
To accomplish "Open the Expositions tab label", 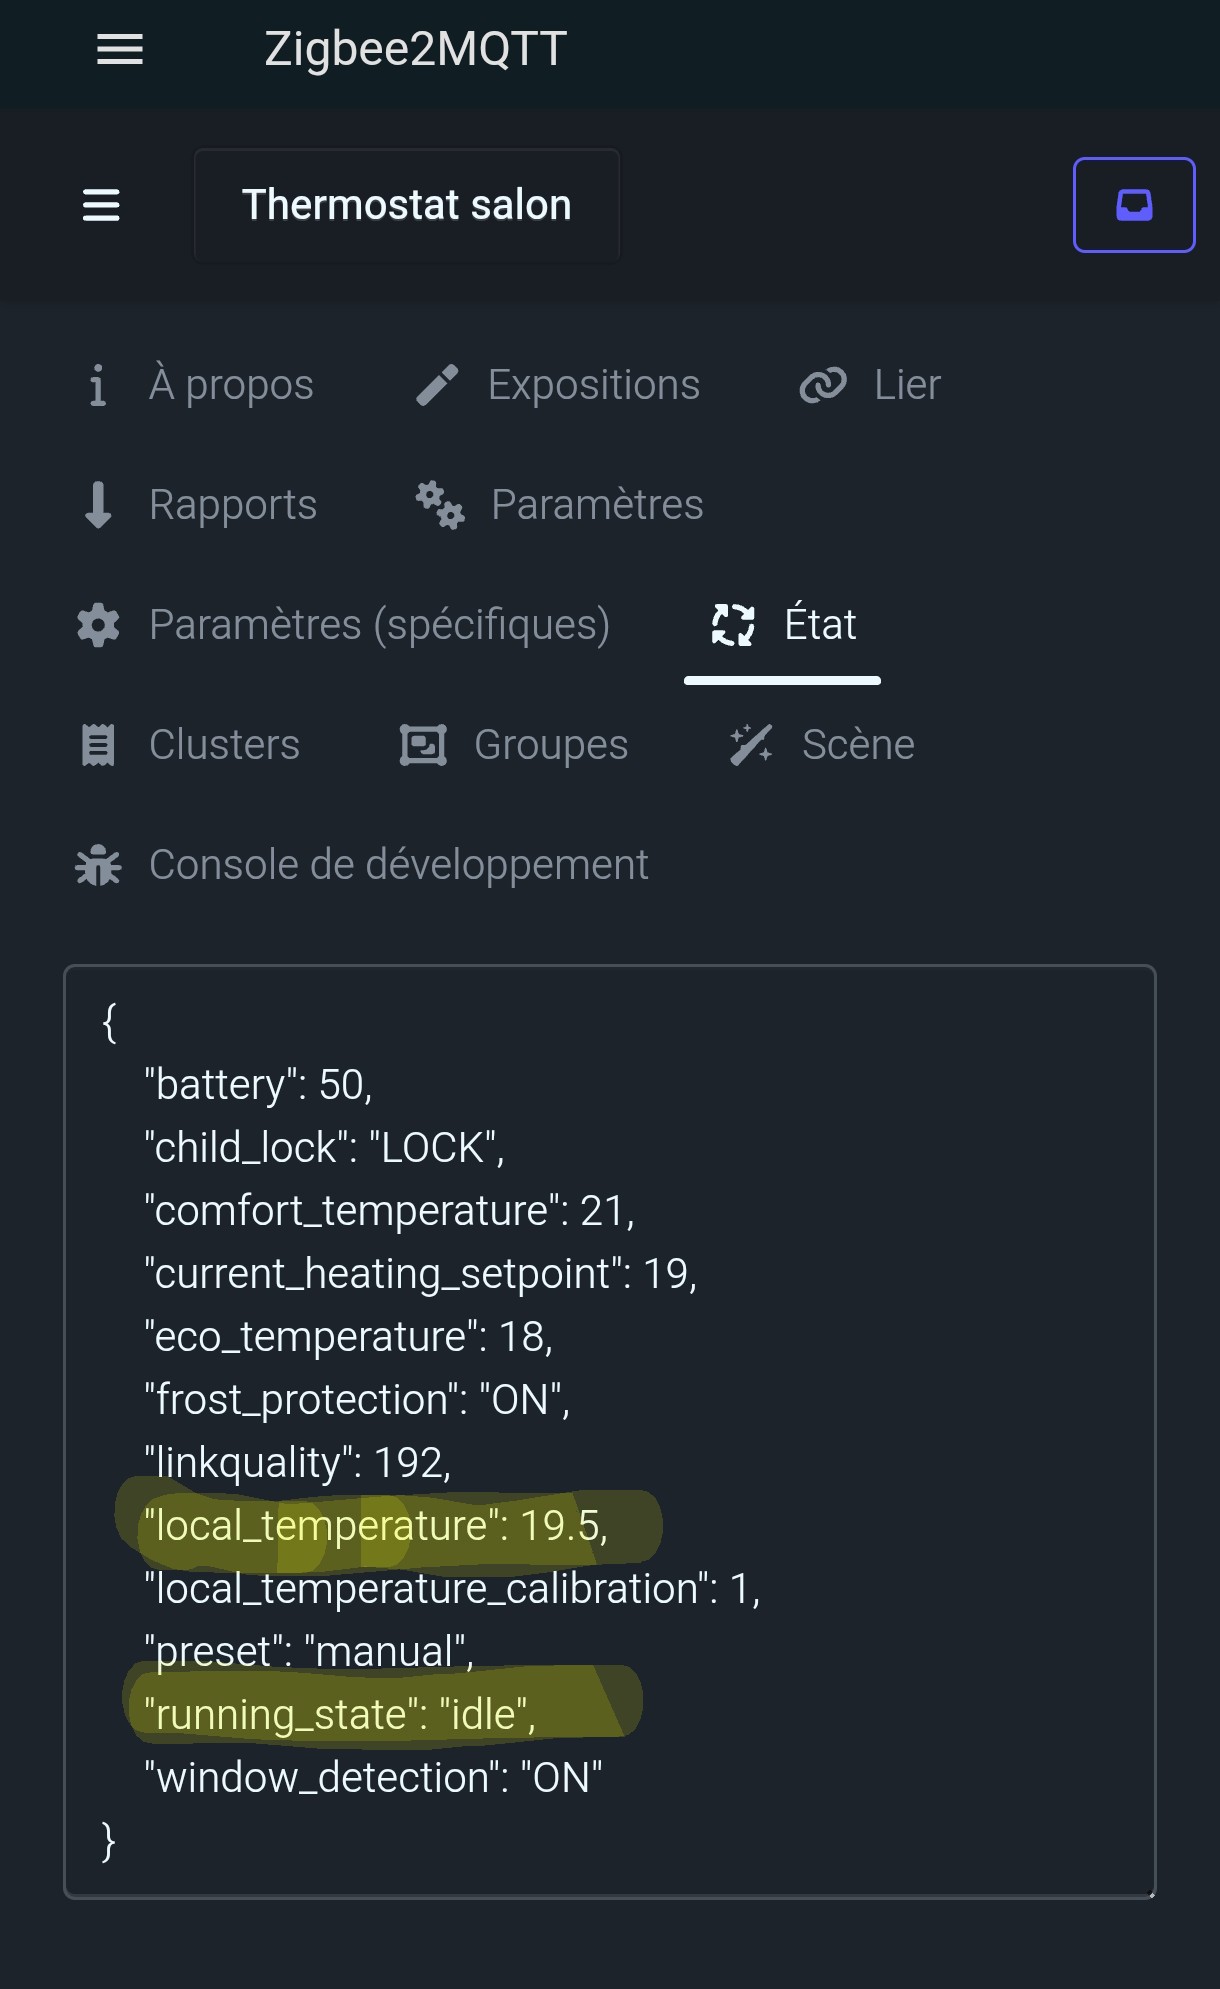I will [593, 385].
